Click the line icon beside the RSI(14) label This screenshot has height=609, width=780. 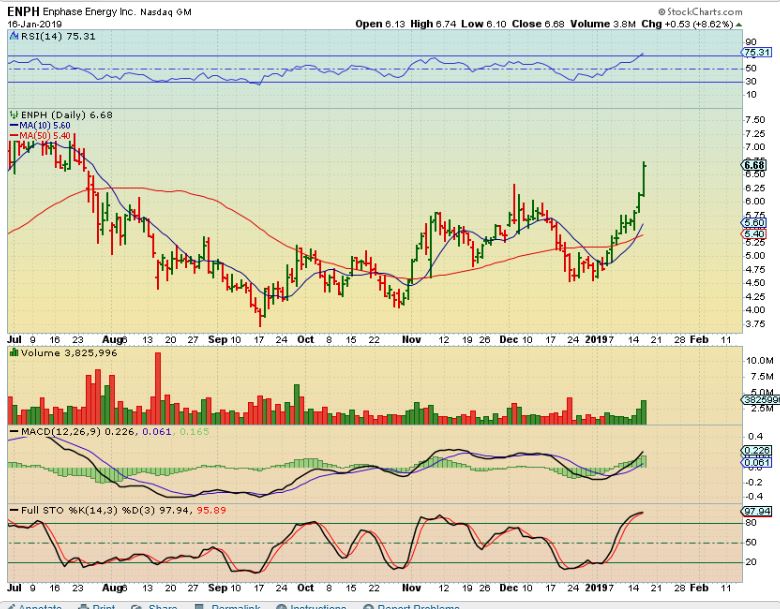pyautogui.click(x=14, y=36)
